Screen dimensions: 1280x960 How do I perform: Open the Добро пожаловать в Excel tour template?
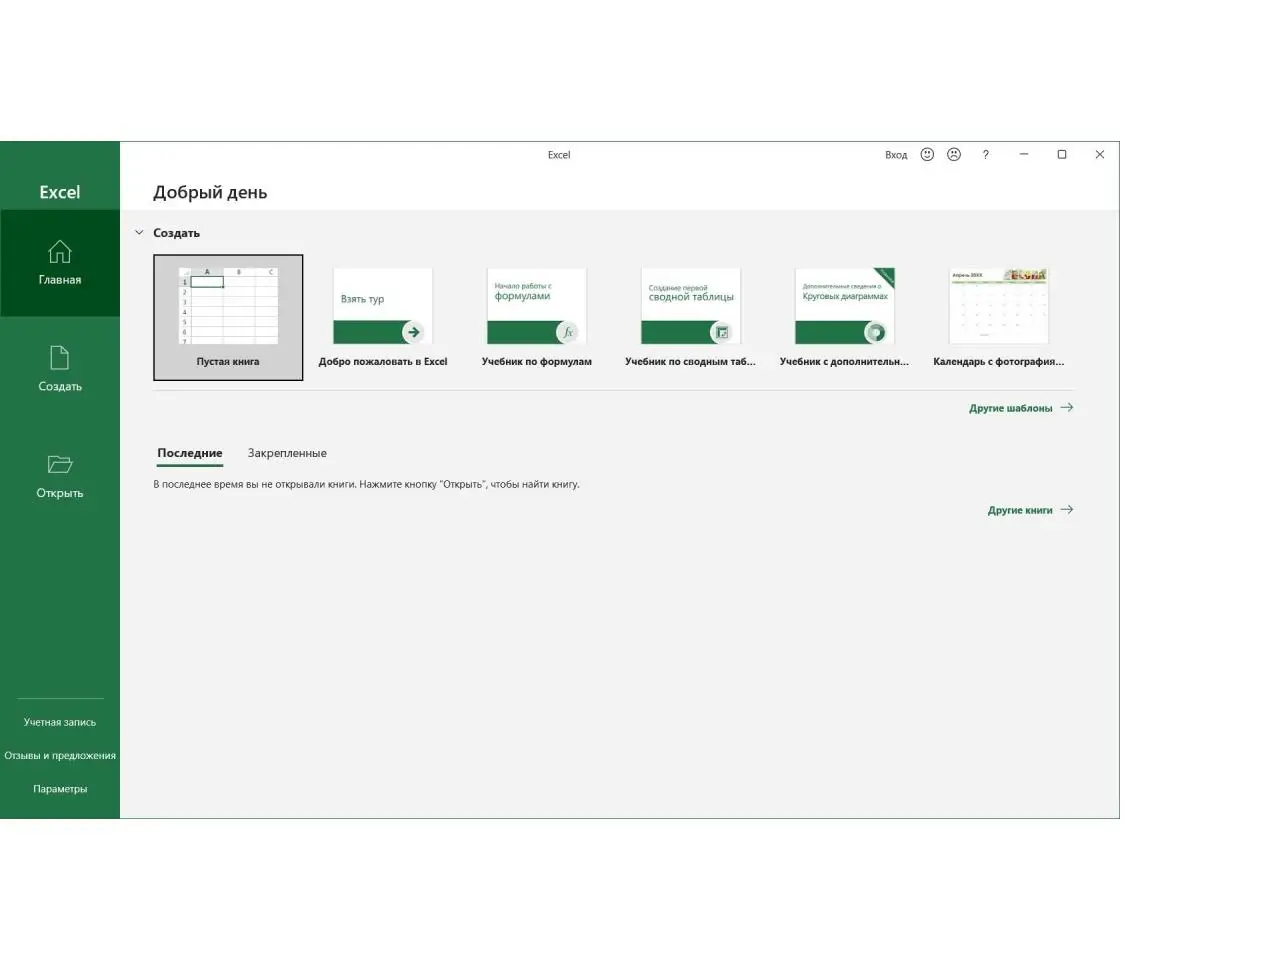coord(383,317)
